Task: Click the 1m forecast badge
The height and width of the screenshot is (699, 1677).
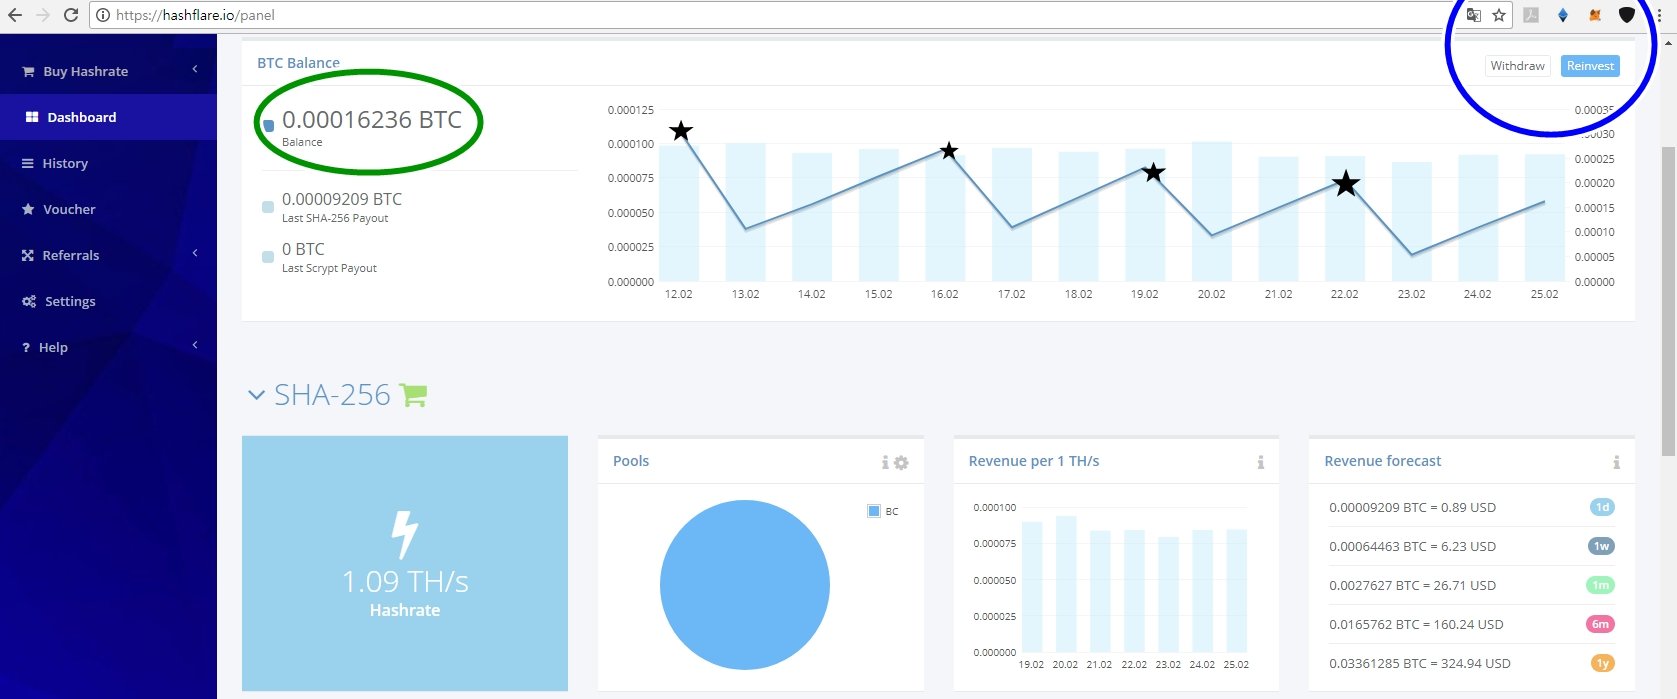Action: [x=1601, y=585]
